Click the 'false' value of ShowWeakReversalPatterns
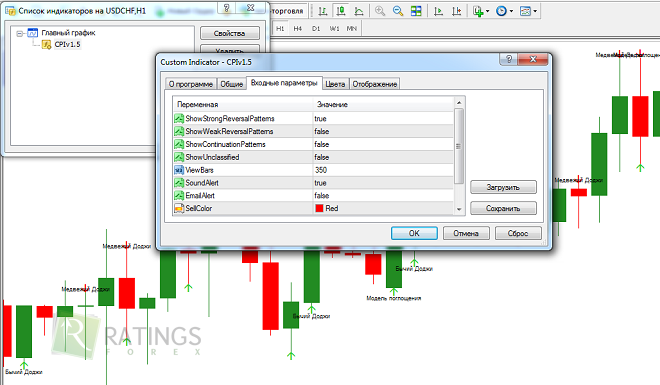 [x=322, y=131]
